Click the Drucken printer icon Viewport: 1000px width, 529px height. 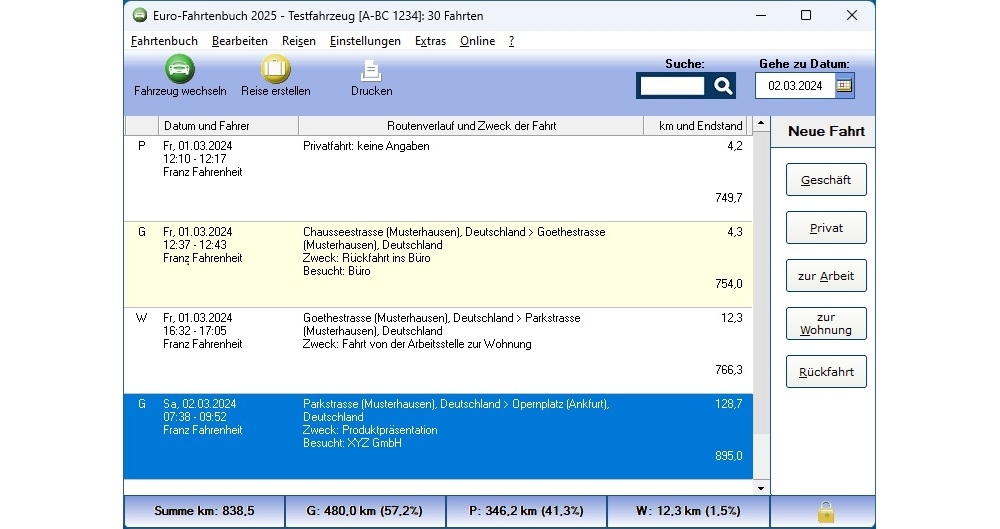(371, 70)
